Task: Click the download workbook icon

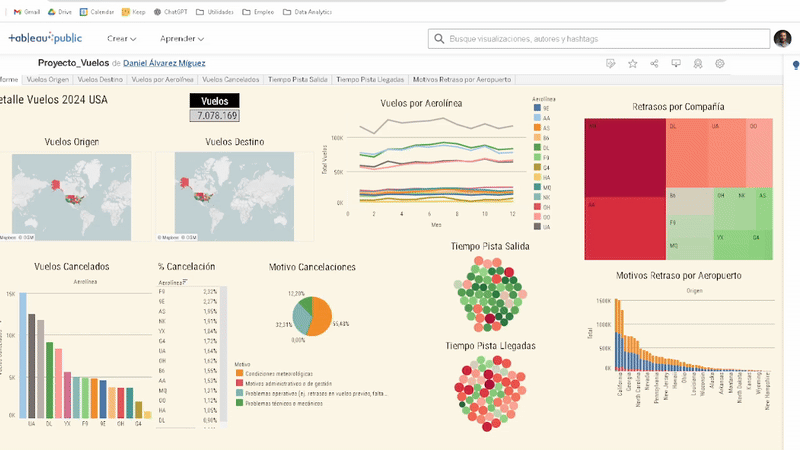Action: point(676,63)
